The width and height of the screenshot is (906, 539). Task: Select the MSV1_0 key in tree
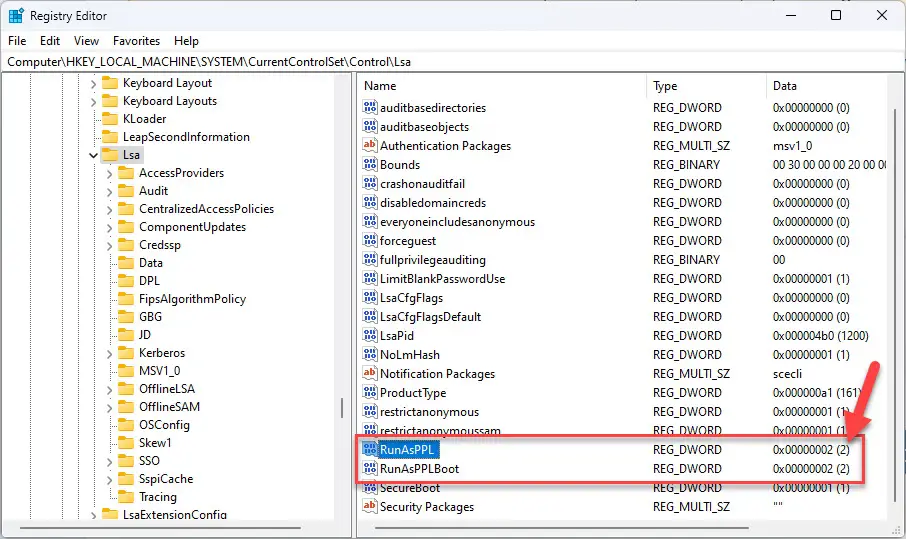pos(159,370)
